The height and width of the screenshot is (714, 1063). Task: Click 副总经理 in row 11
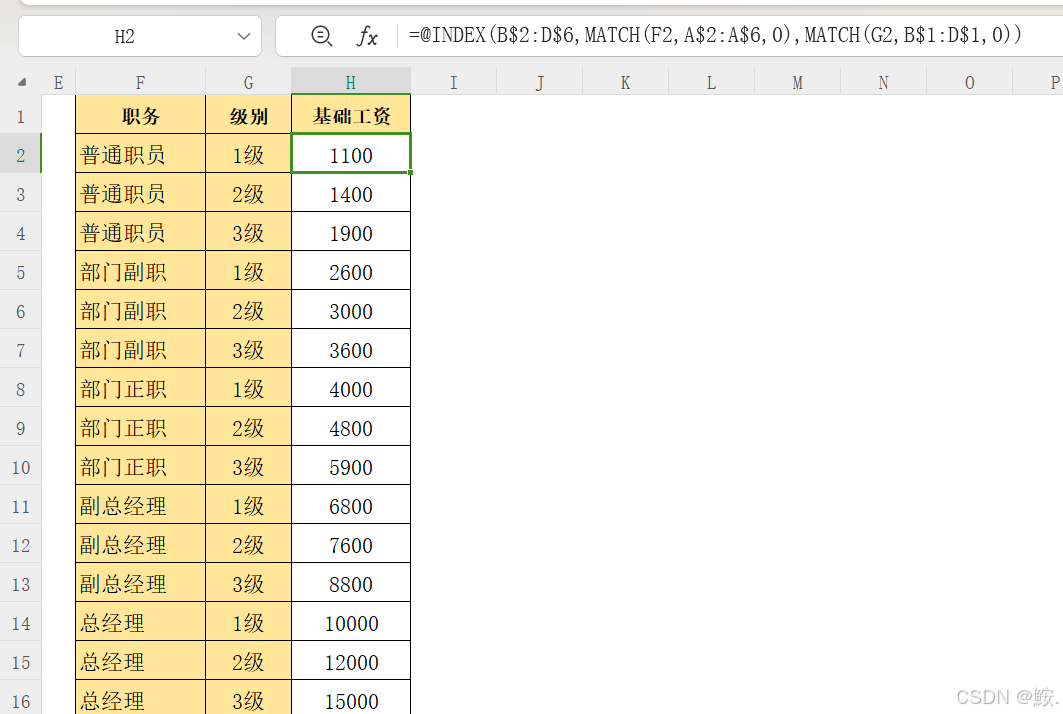(140, 505)
